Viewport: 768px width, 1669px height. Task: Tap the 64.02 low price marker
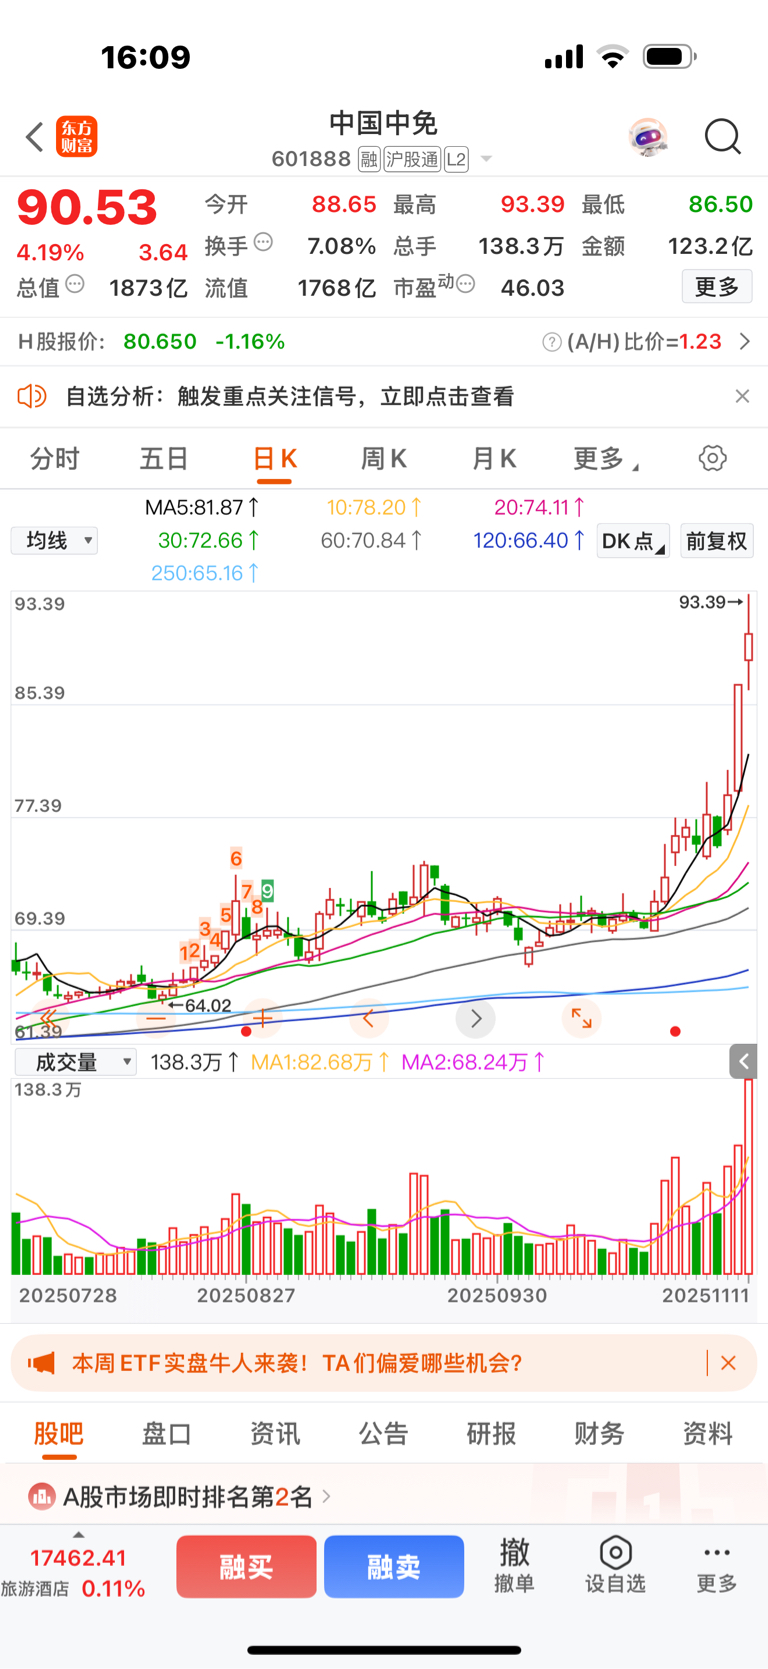199,1005
